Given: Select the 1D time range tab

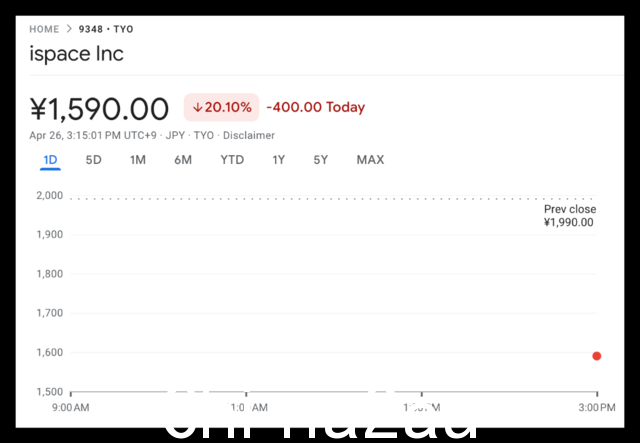Looking at the screenshot, I should tap(50, 160).
